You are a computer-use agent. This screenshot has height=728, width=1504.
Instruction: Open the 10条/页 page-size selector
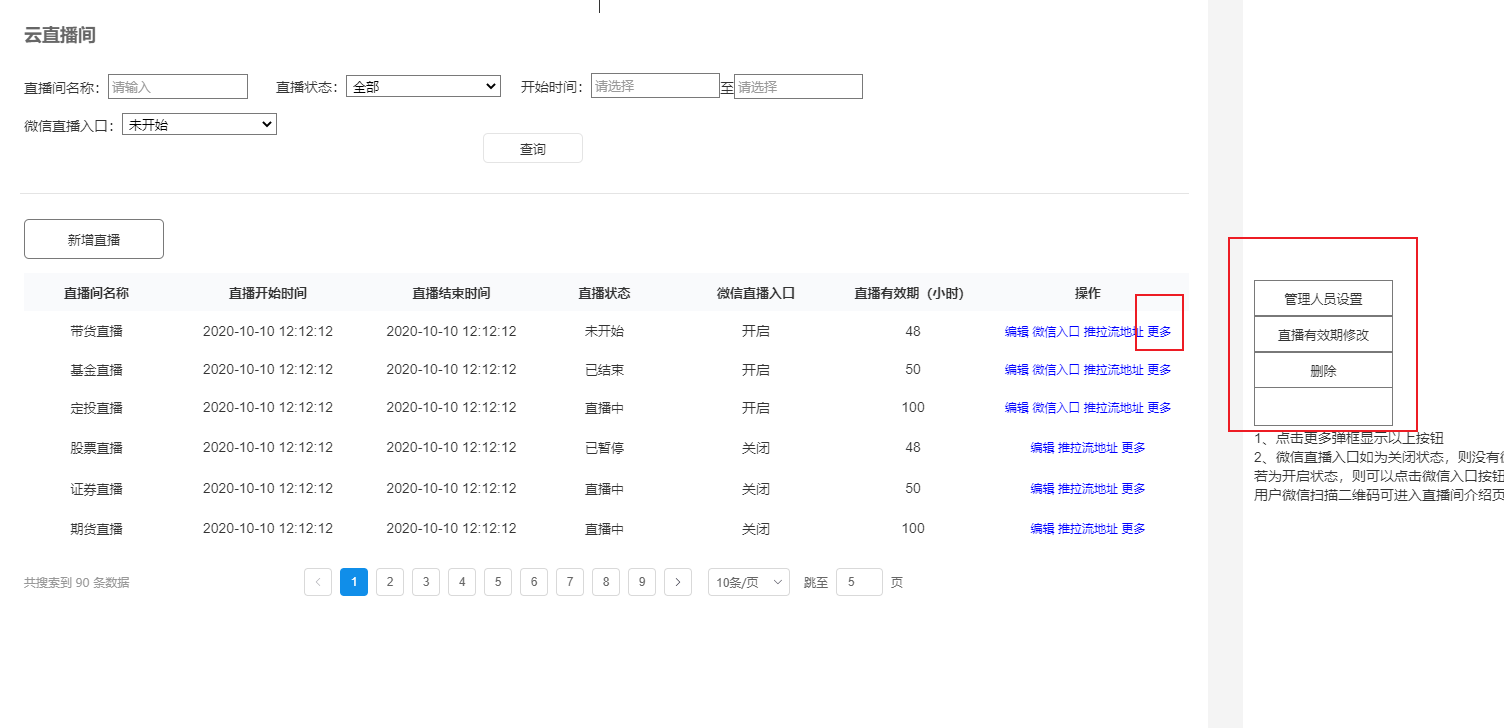pyautogui.click(x=748, y=581)
